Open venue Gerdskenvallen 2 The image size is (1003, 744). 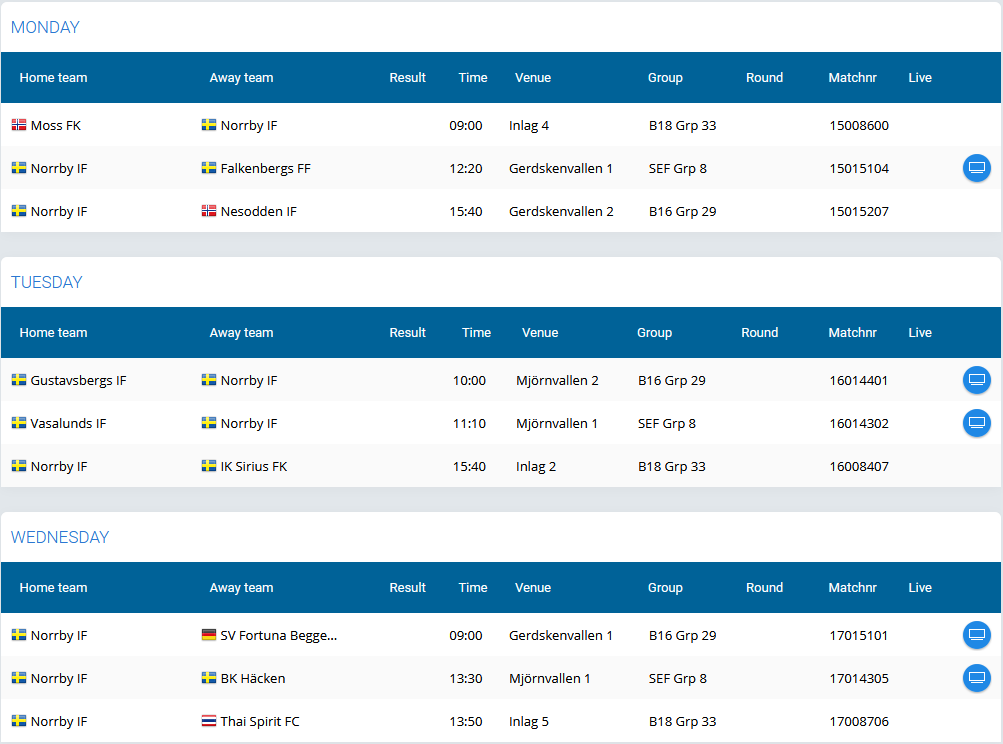click(561, 211)
